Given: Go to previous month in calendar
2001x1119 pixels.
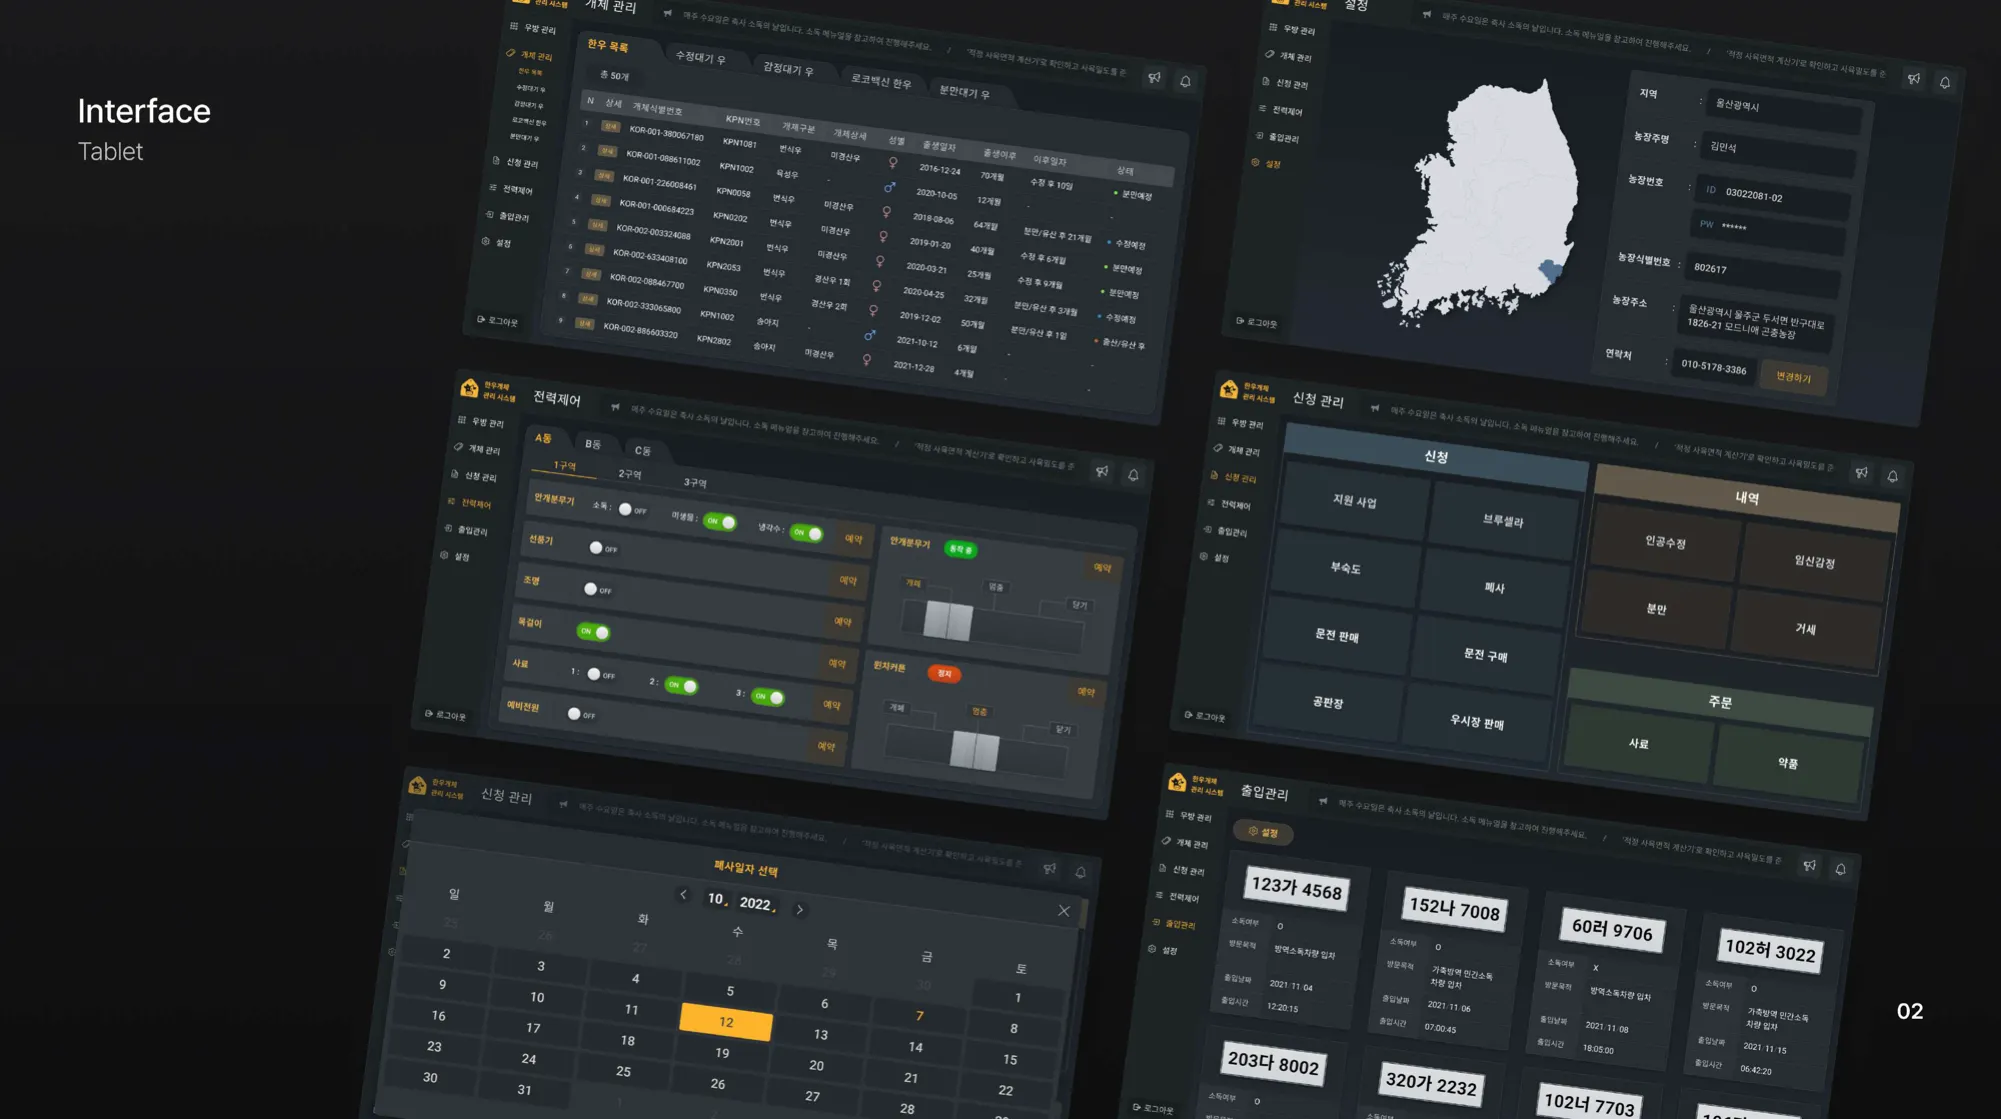Looking at the screenshot, I should (683, 894).
